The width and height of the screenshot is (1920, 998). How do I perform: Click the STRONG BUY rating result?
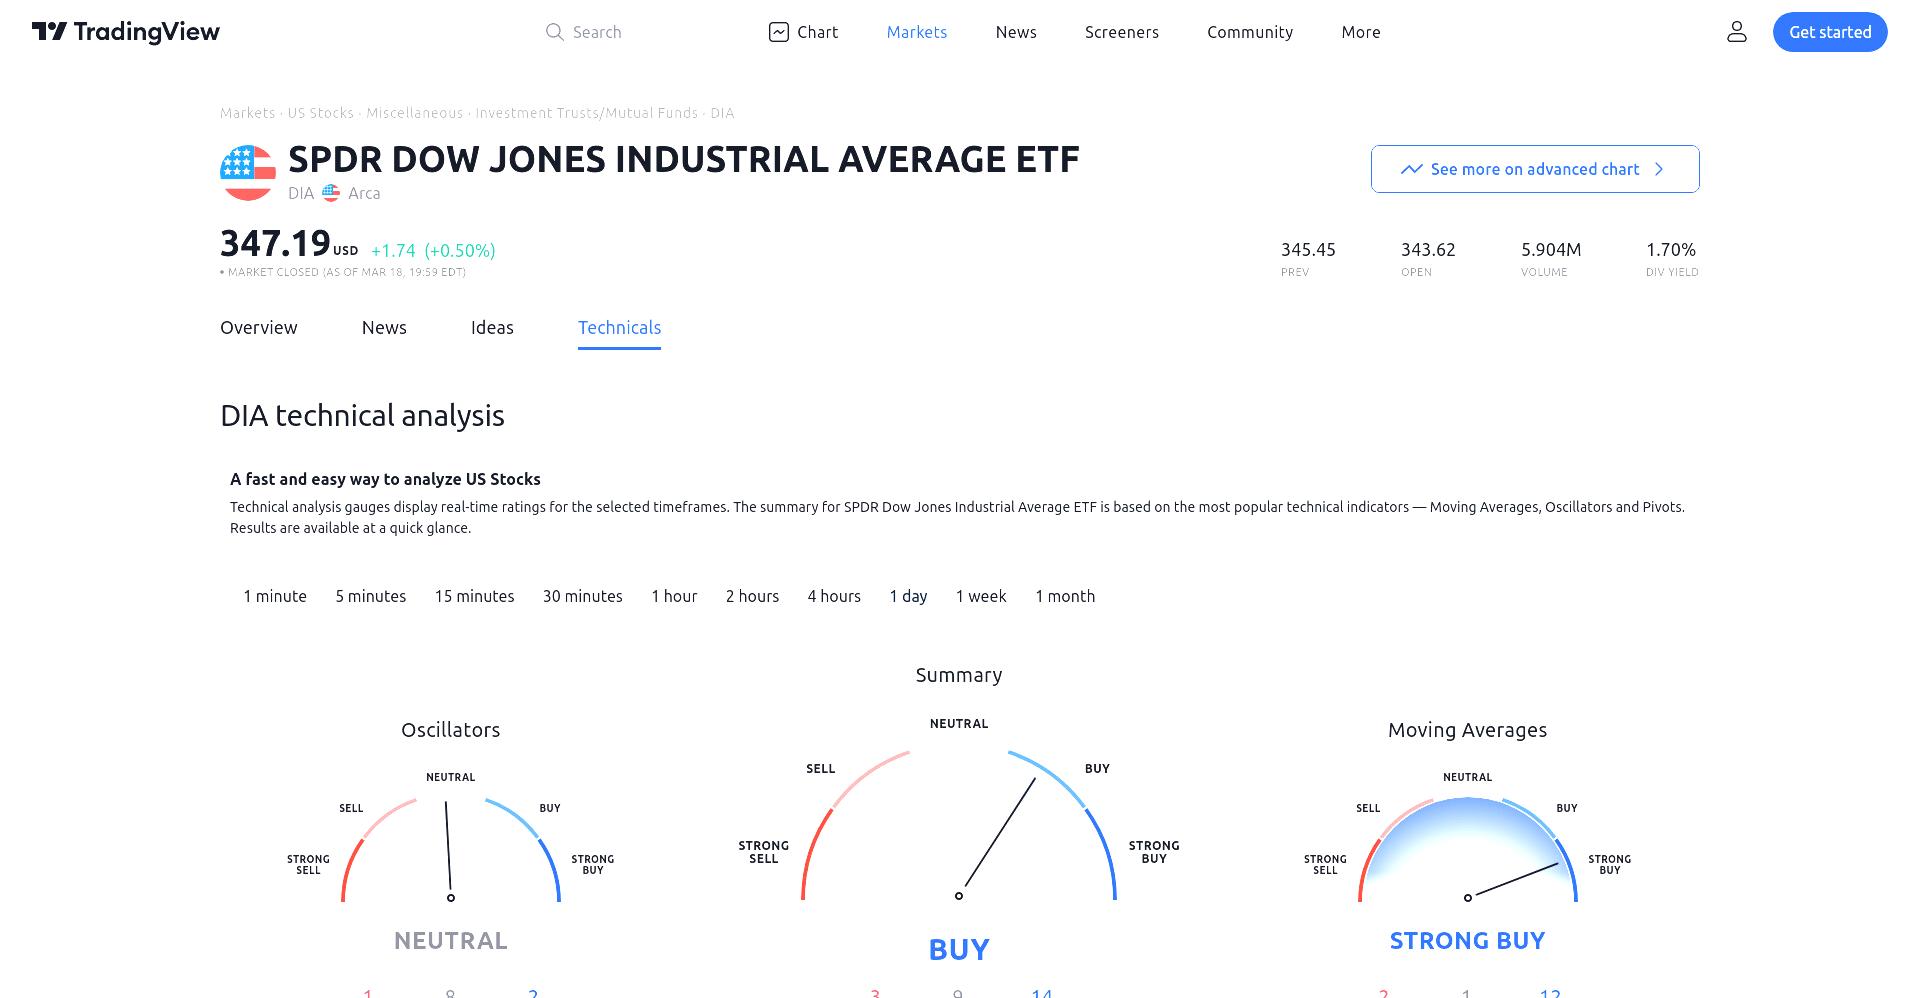coord(1467,941)
